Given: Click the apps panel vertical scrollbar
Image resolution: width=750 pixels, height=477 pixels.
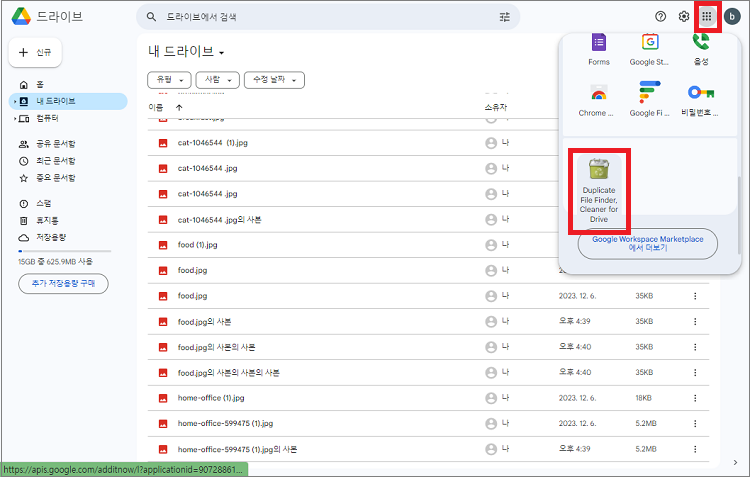Looking at the screenshot, I should pos(739,215).
